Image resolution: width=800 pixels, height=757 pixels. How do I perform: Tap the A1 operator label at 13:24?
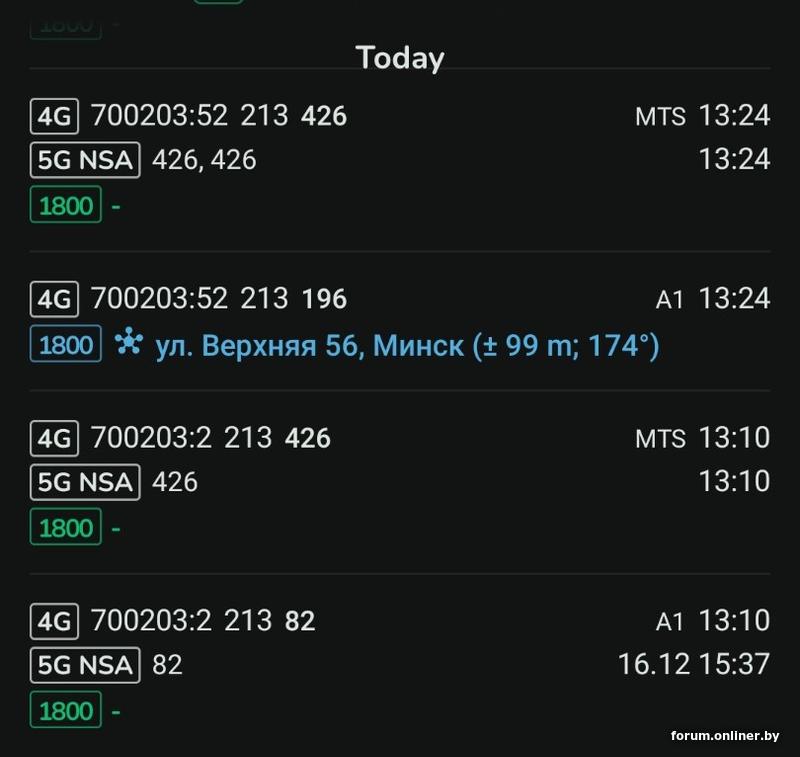[669, 299]
